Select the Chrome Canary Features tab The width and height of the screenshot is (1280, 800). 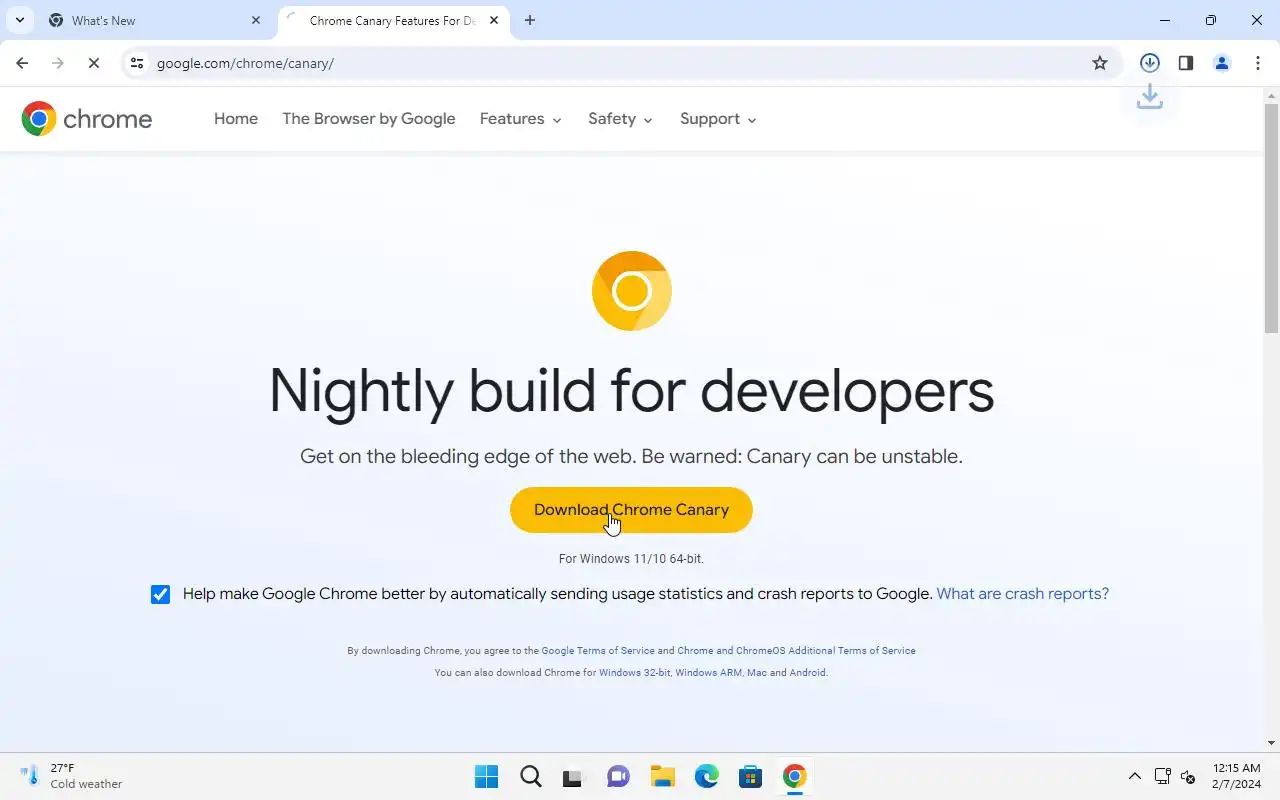pos(392,20)
